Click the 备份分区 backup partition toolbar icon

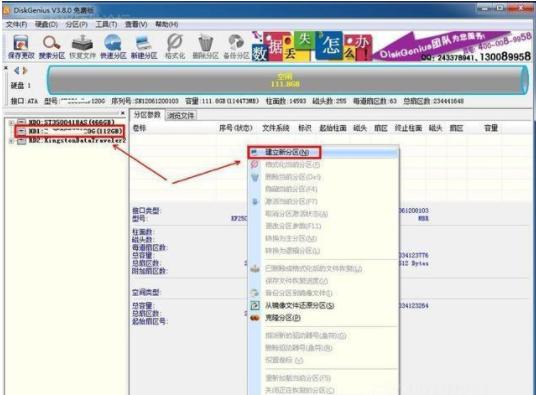(236, 47)
